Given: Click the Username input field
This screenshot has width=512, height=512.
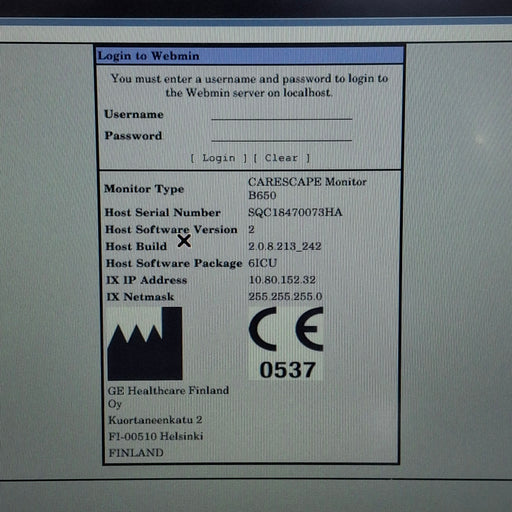Looking at the screenshot, I should [x=282, y=113].
